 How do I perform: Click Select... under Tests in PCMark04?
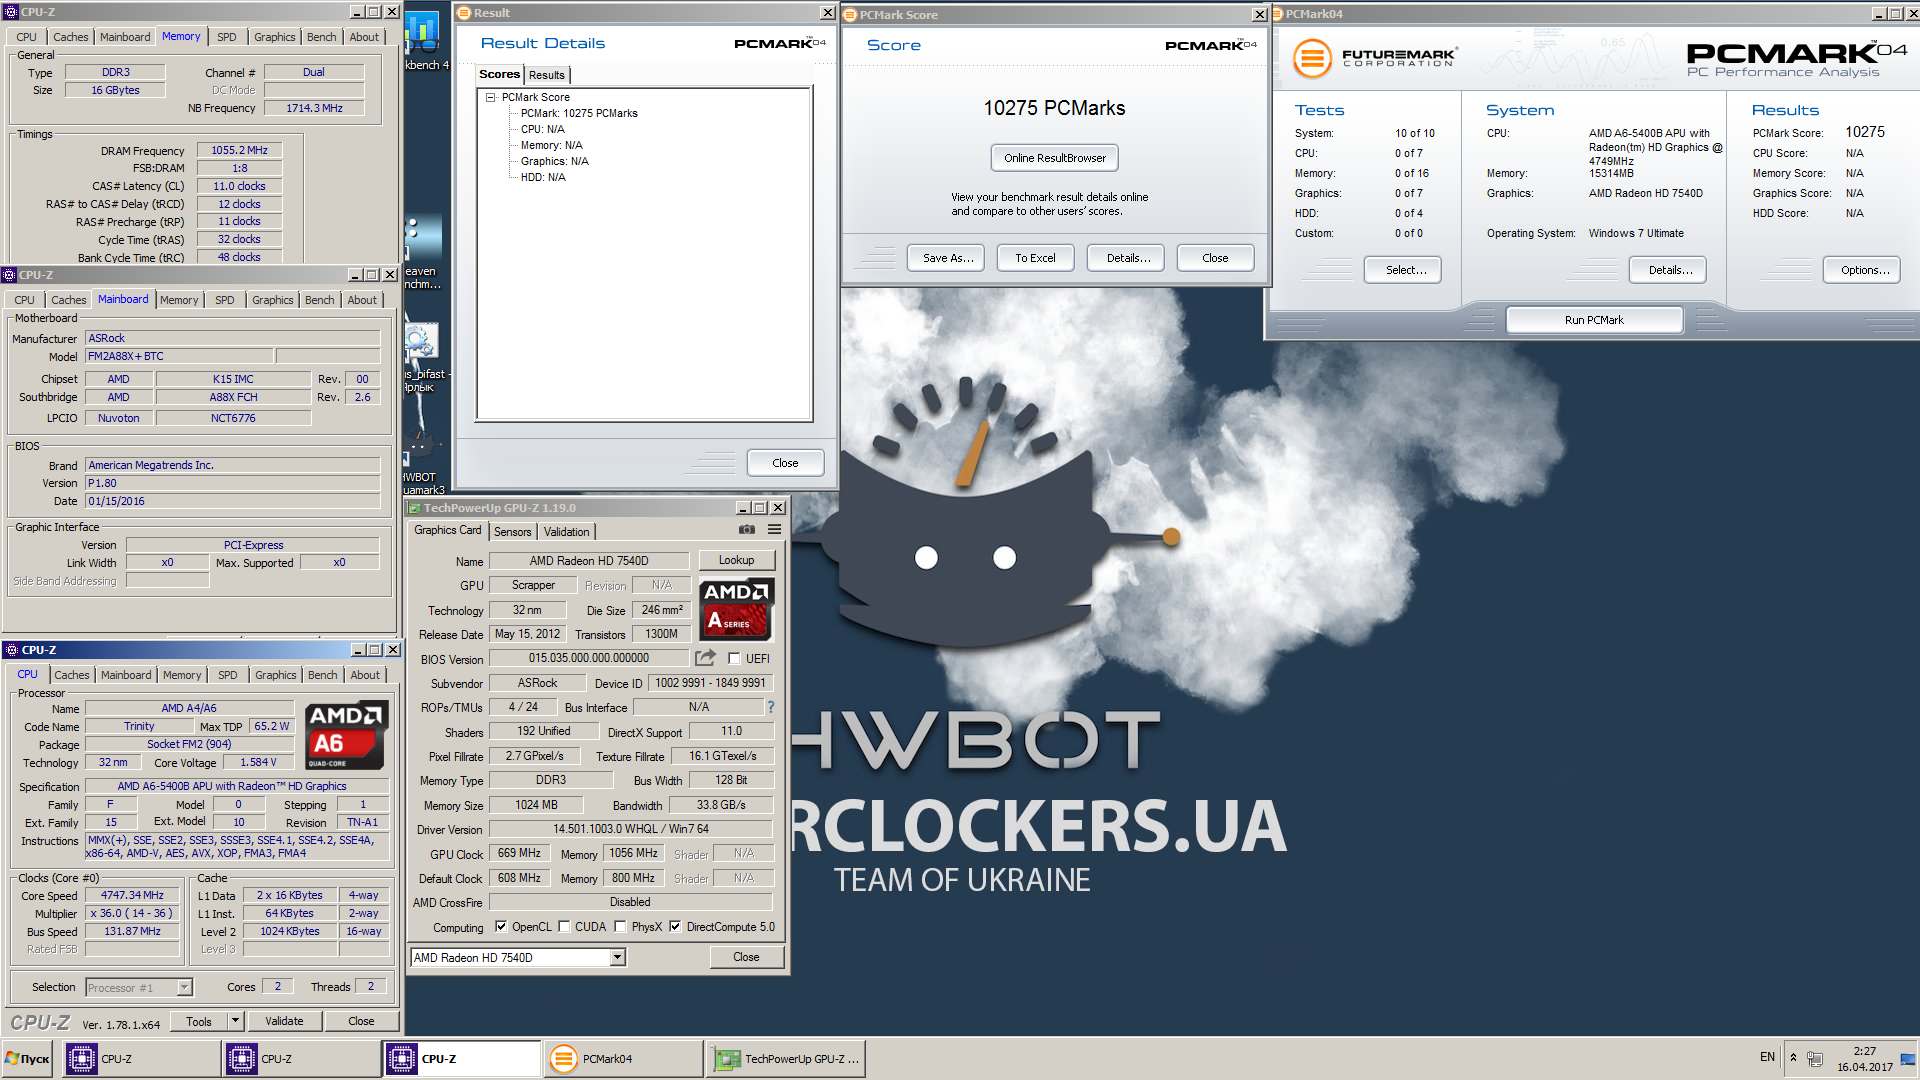point(1404,270)
